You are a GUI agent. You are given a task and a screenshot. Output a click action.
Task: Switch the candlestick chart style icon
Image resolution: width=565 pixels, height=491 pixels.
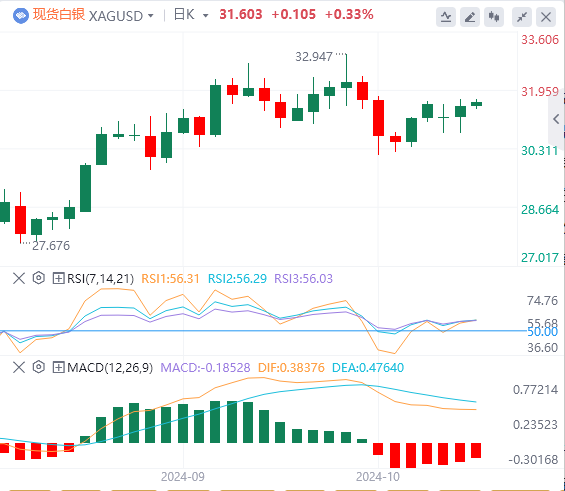coord(494,17)
